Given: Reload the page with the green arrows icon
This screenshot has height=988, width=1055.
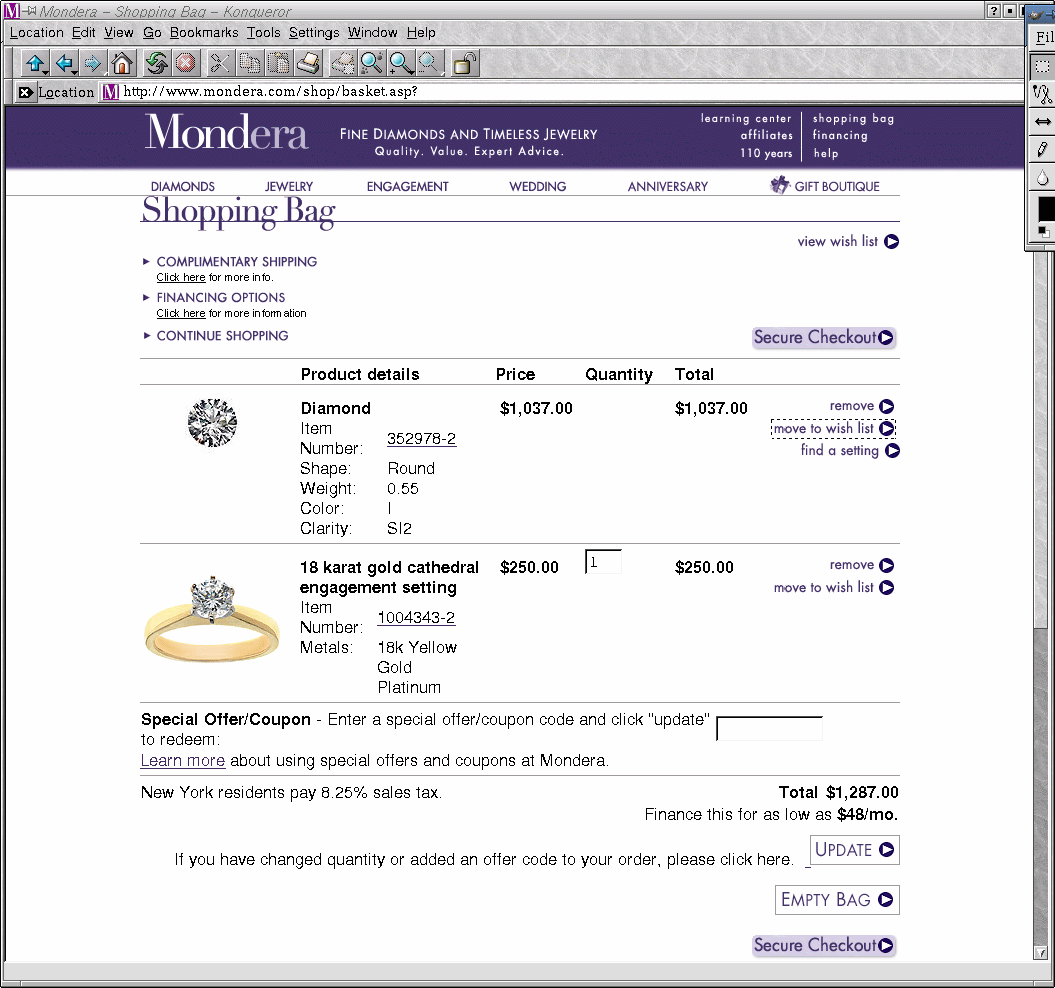Looking at the screenshot, I should tap(156, 64).
